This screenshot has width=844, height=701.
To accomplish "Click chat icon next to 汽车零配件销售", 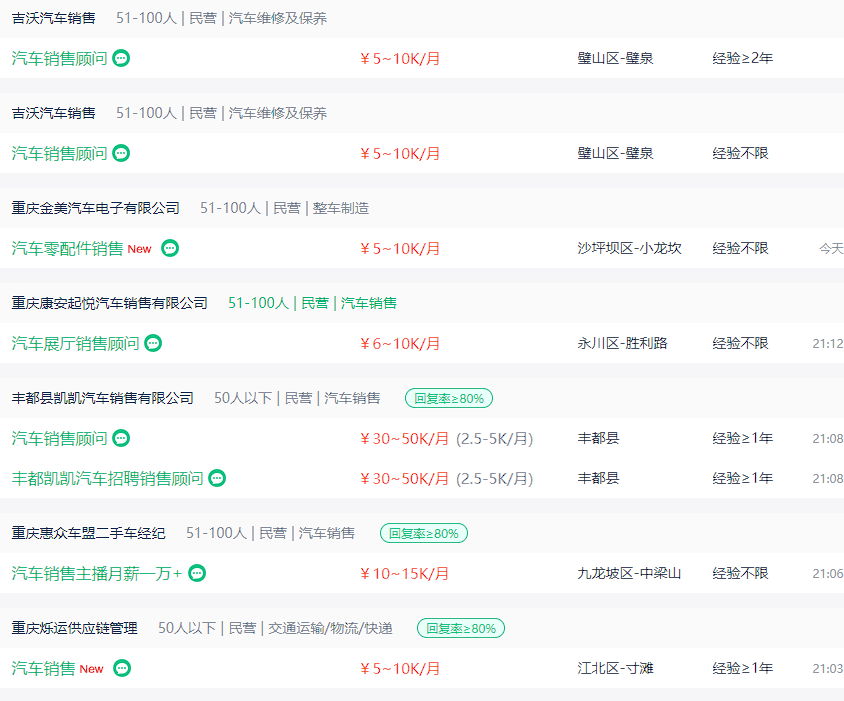I will point(170,248).
